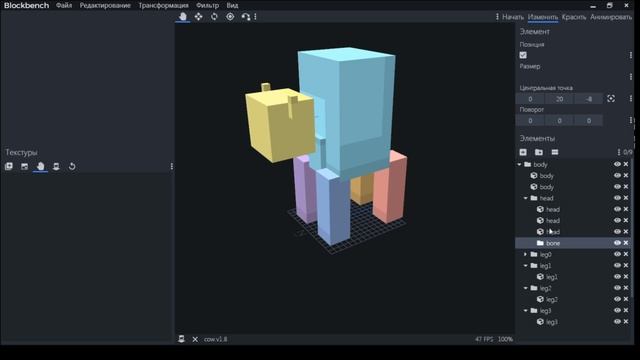
Task: Open three-dot options for Центральная точка row
Action: point(631,98)
